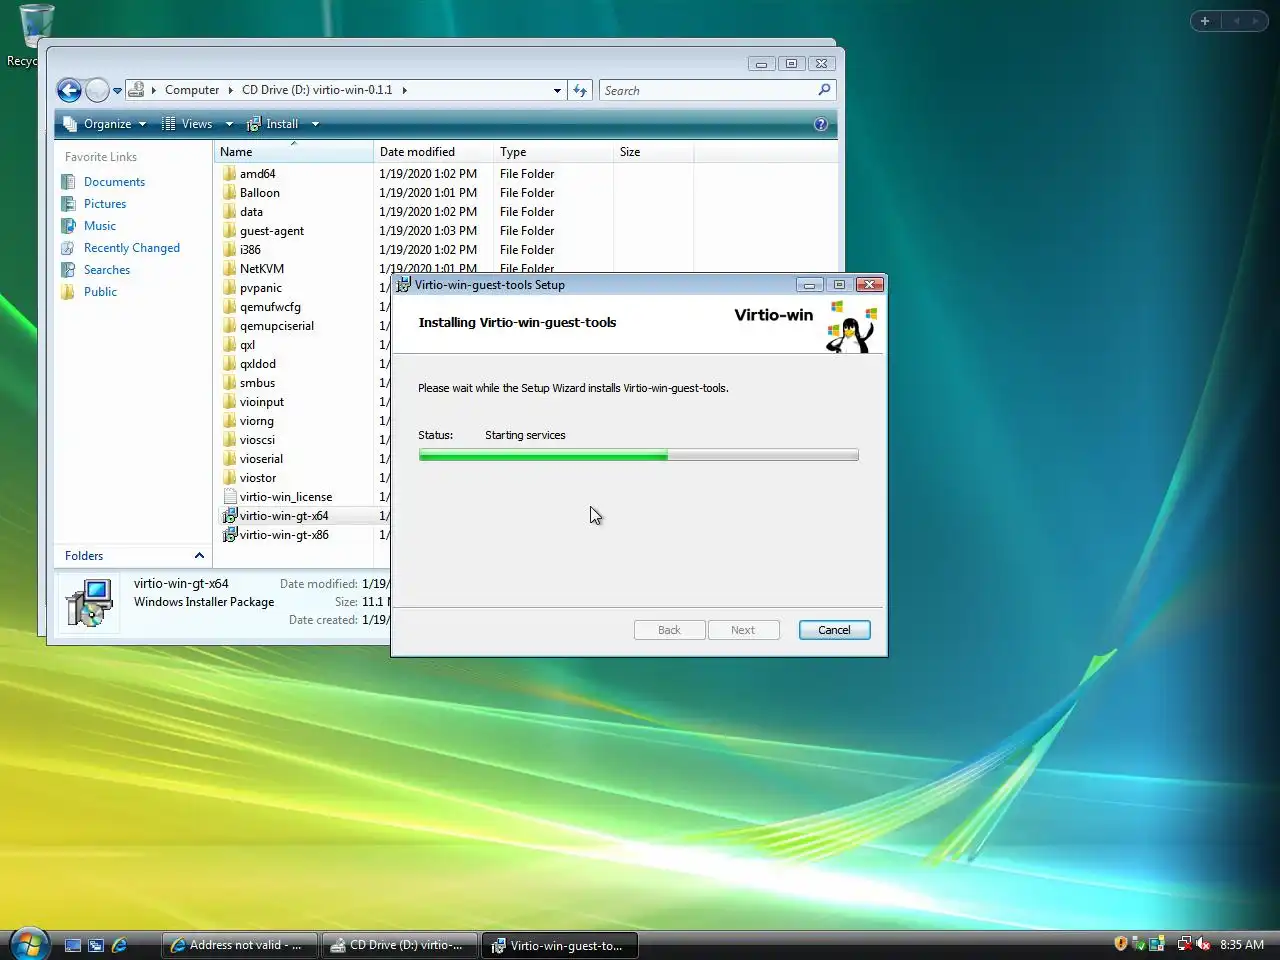The width and height of the screenshot is (1280, 960).
Task: Select the virtio-win-gt-x64 installer icon
Action: (229, 516)
